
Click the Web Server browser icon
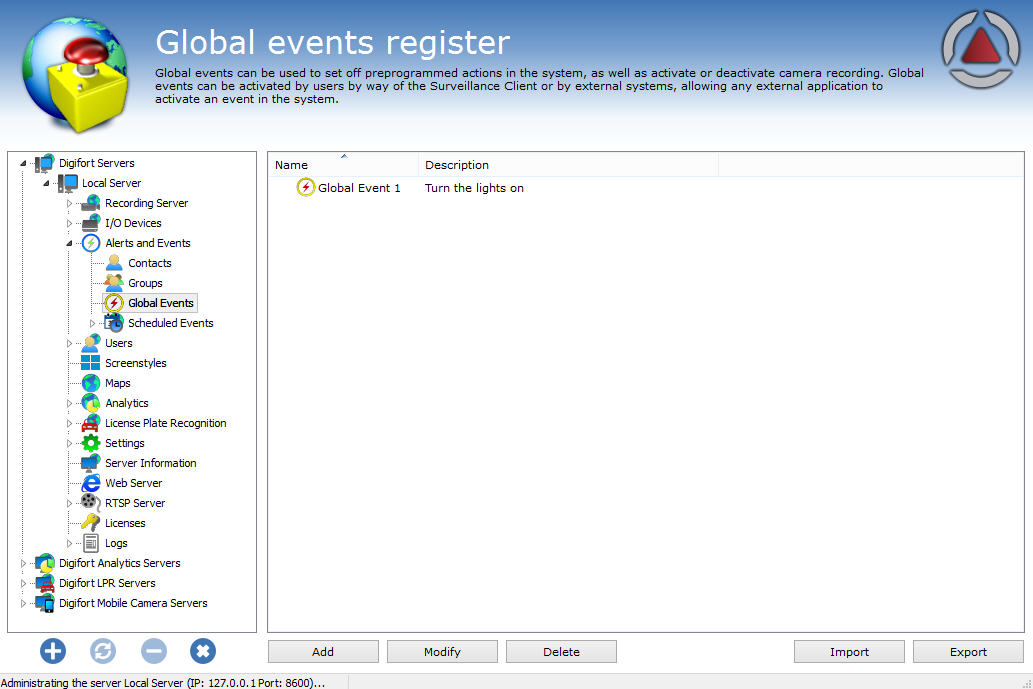91,483
